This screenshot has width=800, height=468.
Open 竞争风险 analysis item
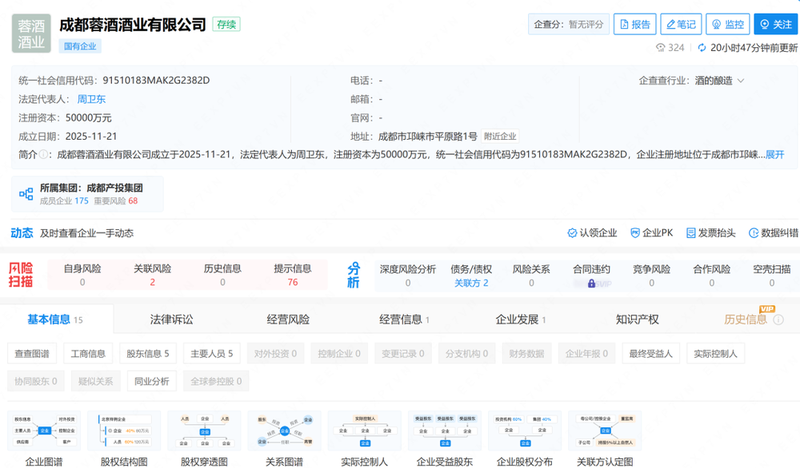652,276
